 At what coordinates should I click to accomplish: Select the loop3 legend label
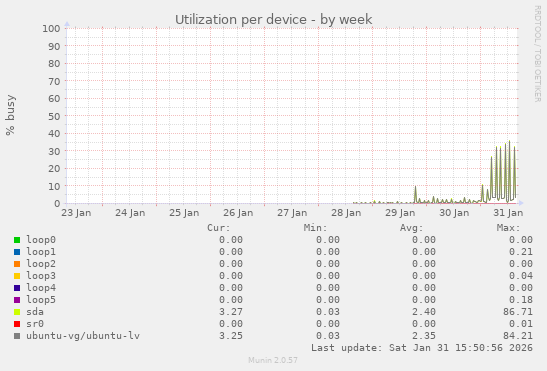[41, 276]
